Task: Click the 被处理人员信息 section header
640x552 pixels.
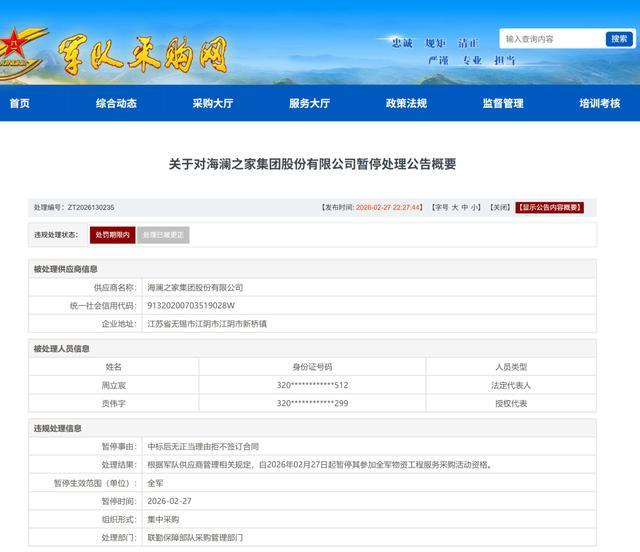Action: 61,349
